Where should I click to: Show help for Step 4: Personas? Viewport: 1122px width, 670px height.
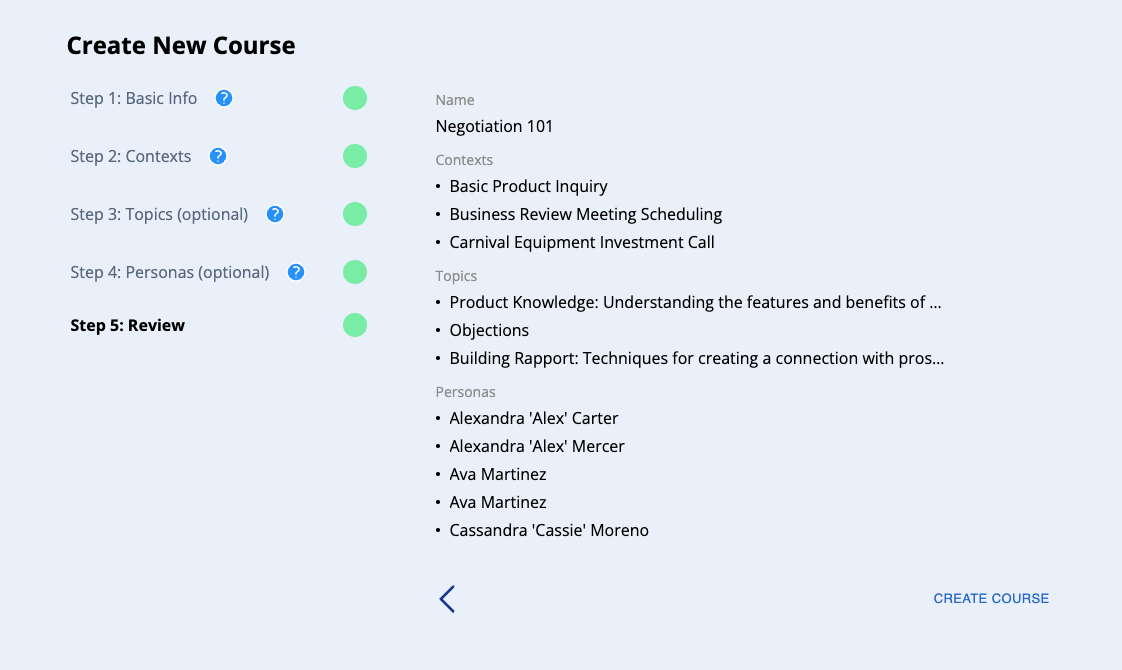click(x=296, y=272)
